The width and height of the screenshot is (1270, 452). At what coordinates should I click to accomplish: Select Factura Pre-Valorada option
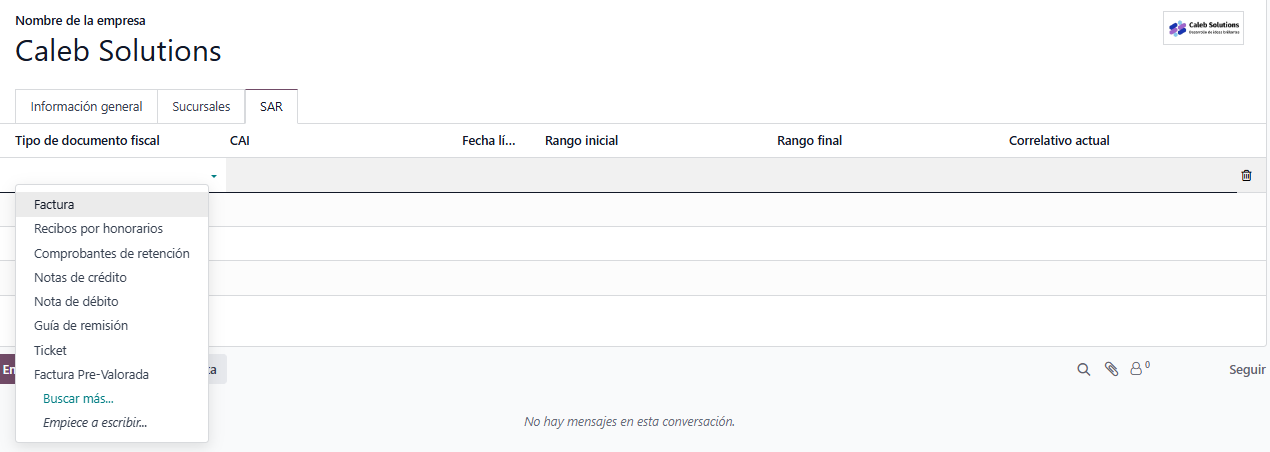pyautogui.click(x=112, y=374)
